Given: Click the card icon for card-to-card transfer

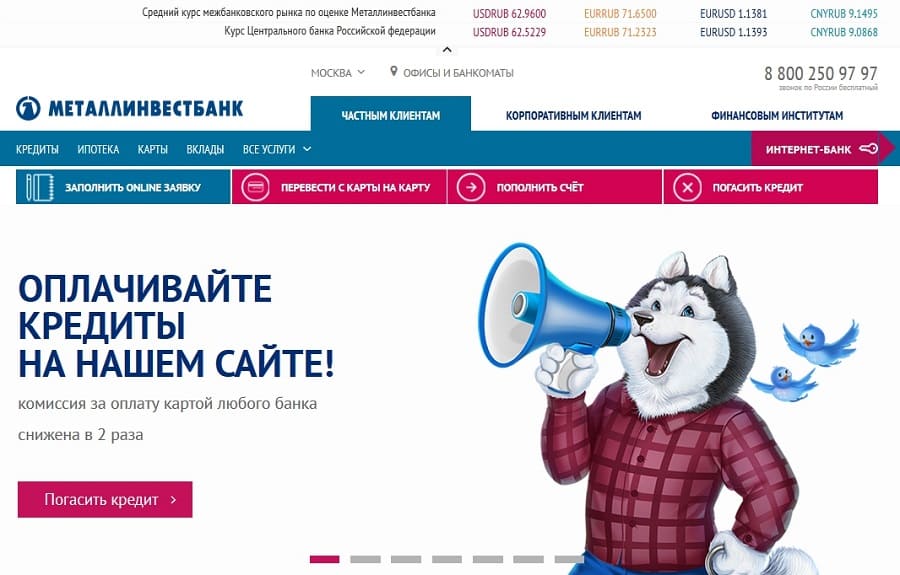Looking at the screenshot, I should point(255,187).
